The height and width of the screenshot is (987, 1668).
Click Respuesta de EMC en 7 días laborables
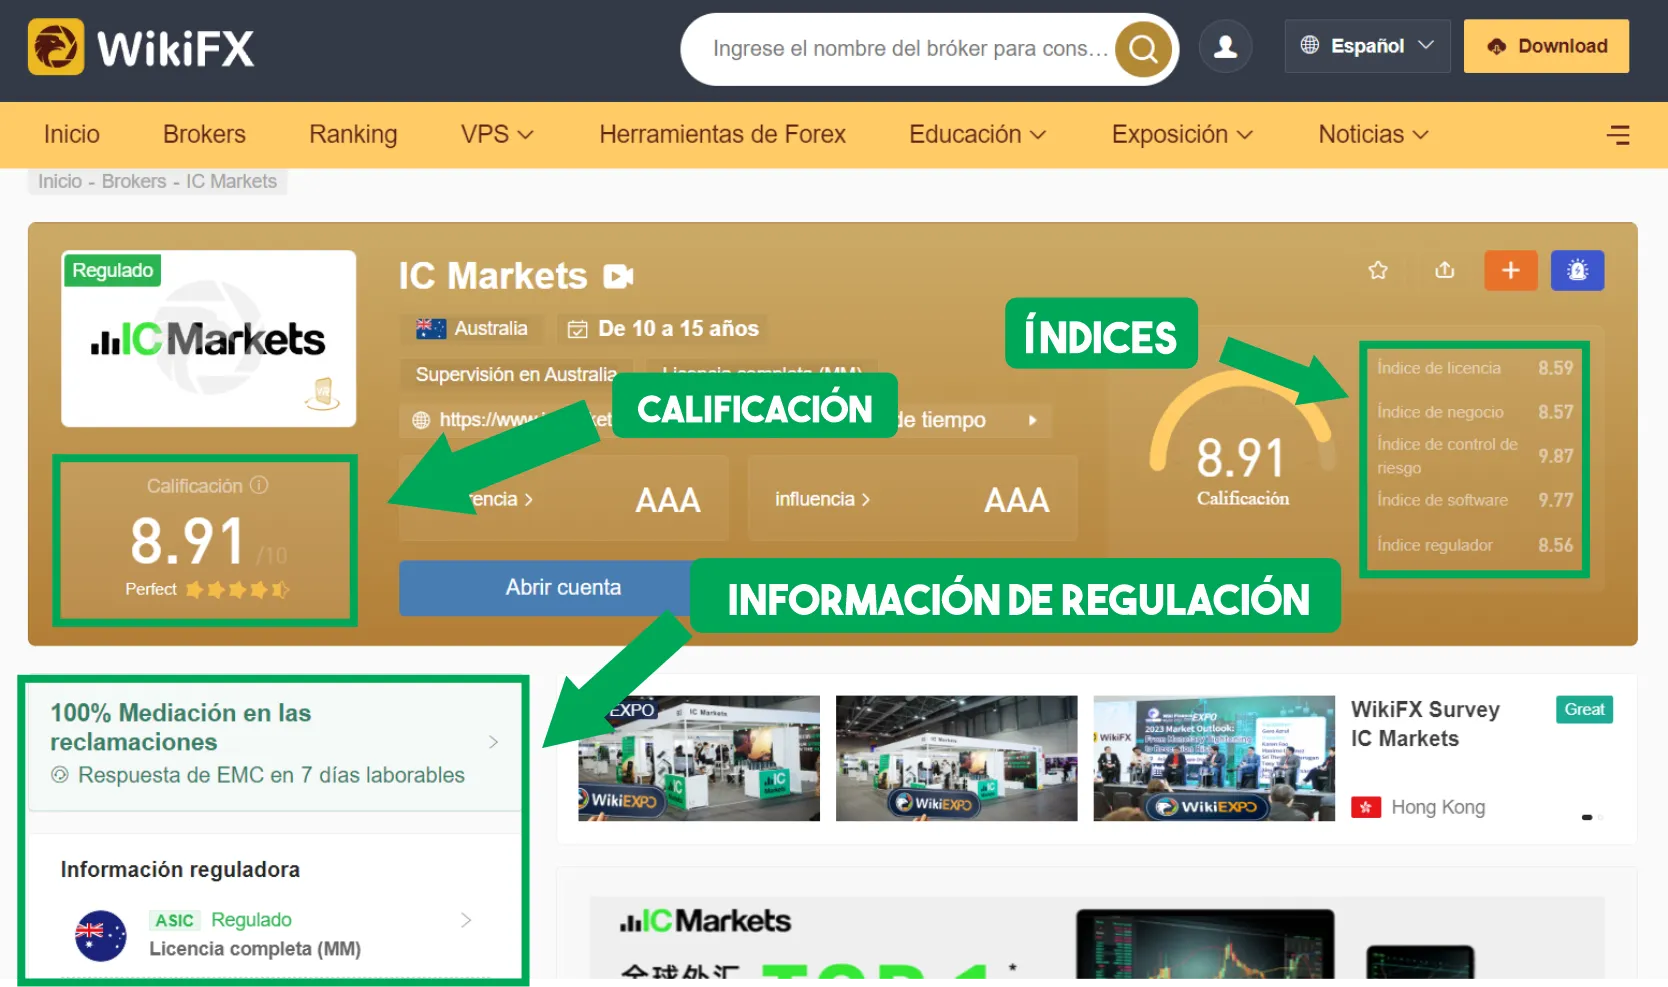[271, 775]
